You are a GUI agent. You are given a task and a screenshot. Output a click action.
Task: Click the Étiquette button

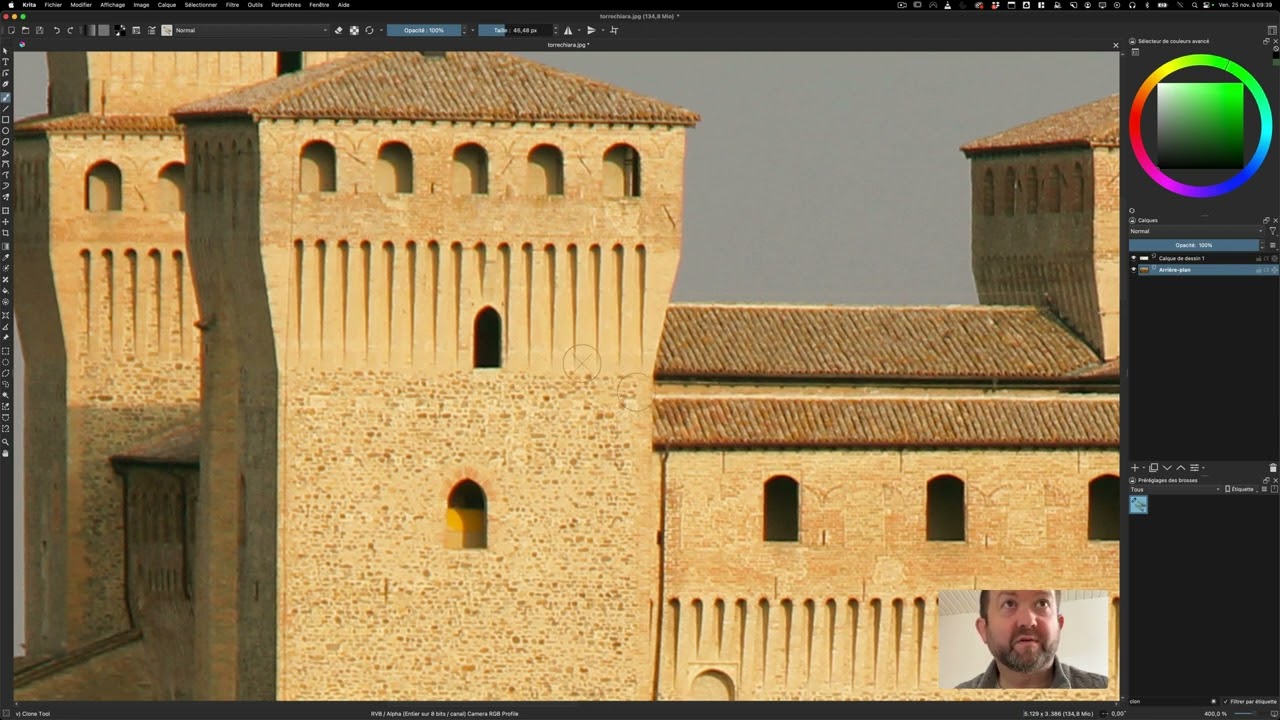(1242, 489)
